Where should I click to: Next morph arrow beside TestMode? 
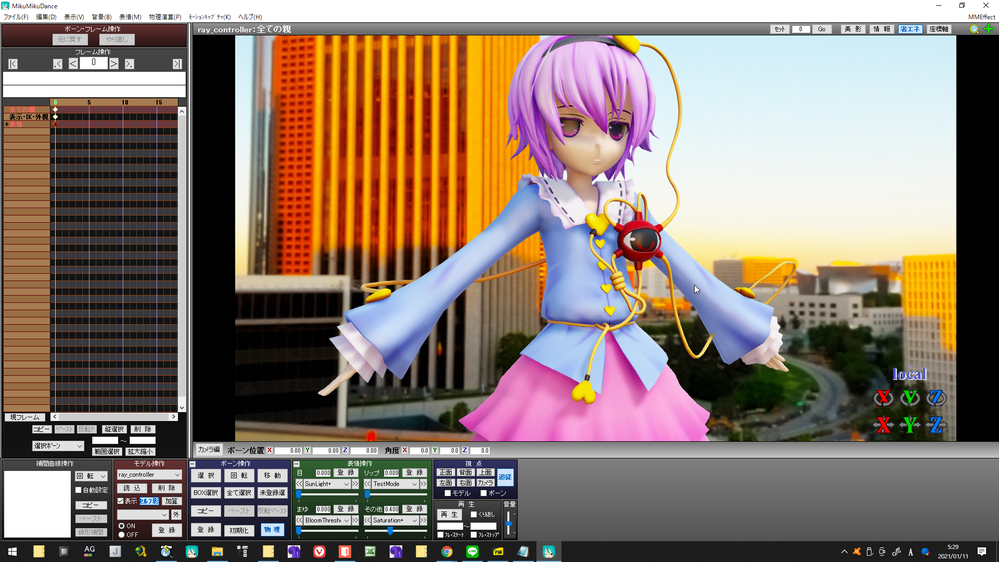click(x=424, y=484)
